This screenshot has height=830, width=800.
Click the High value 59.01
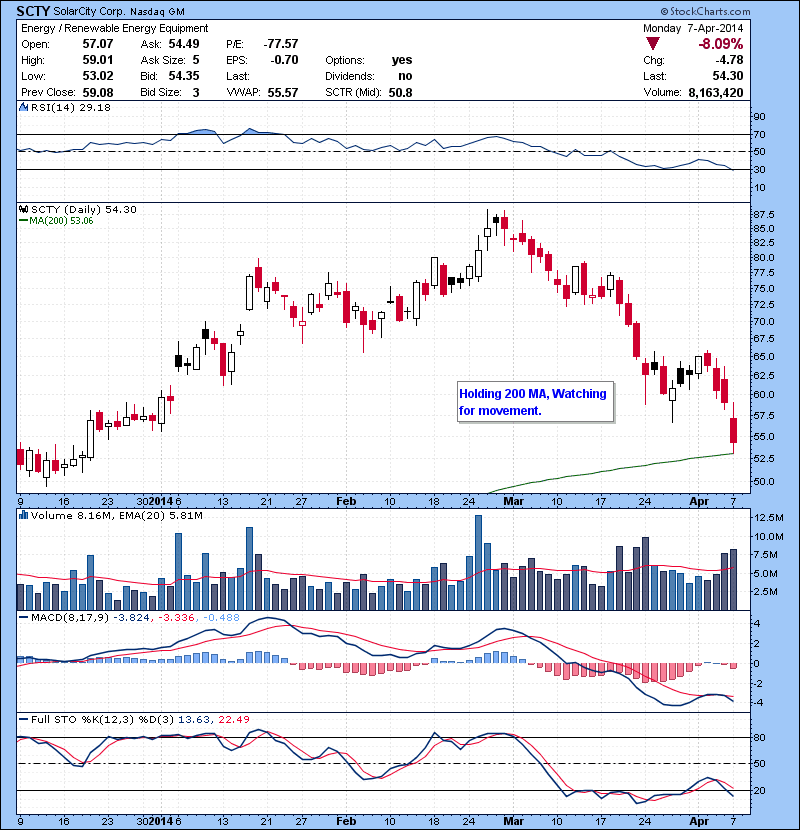(x=98, y=60)
